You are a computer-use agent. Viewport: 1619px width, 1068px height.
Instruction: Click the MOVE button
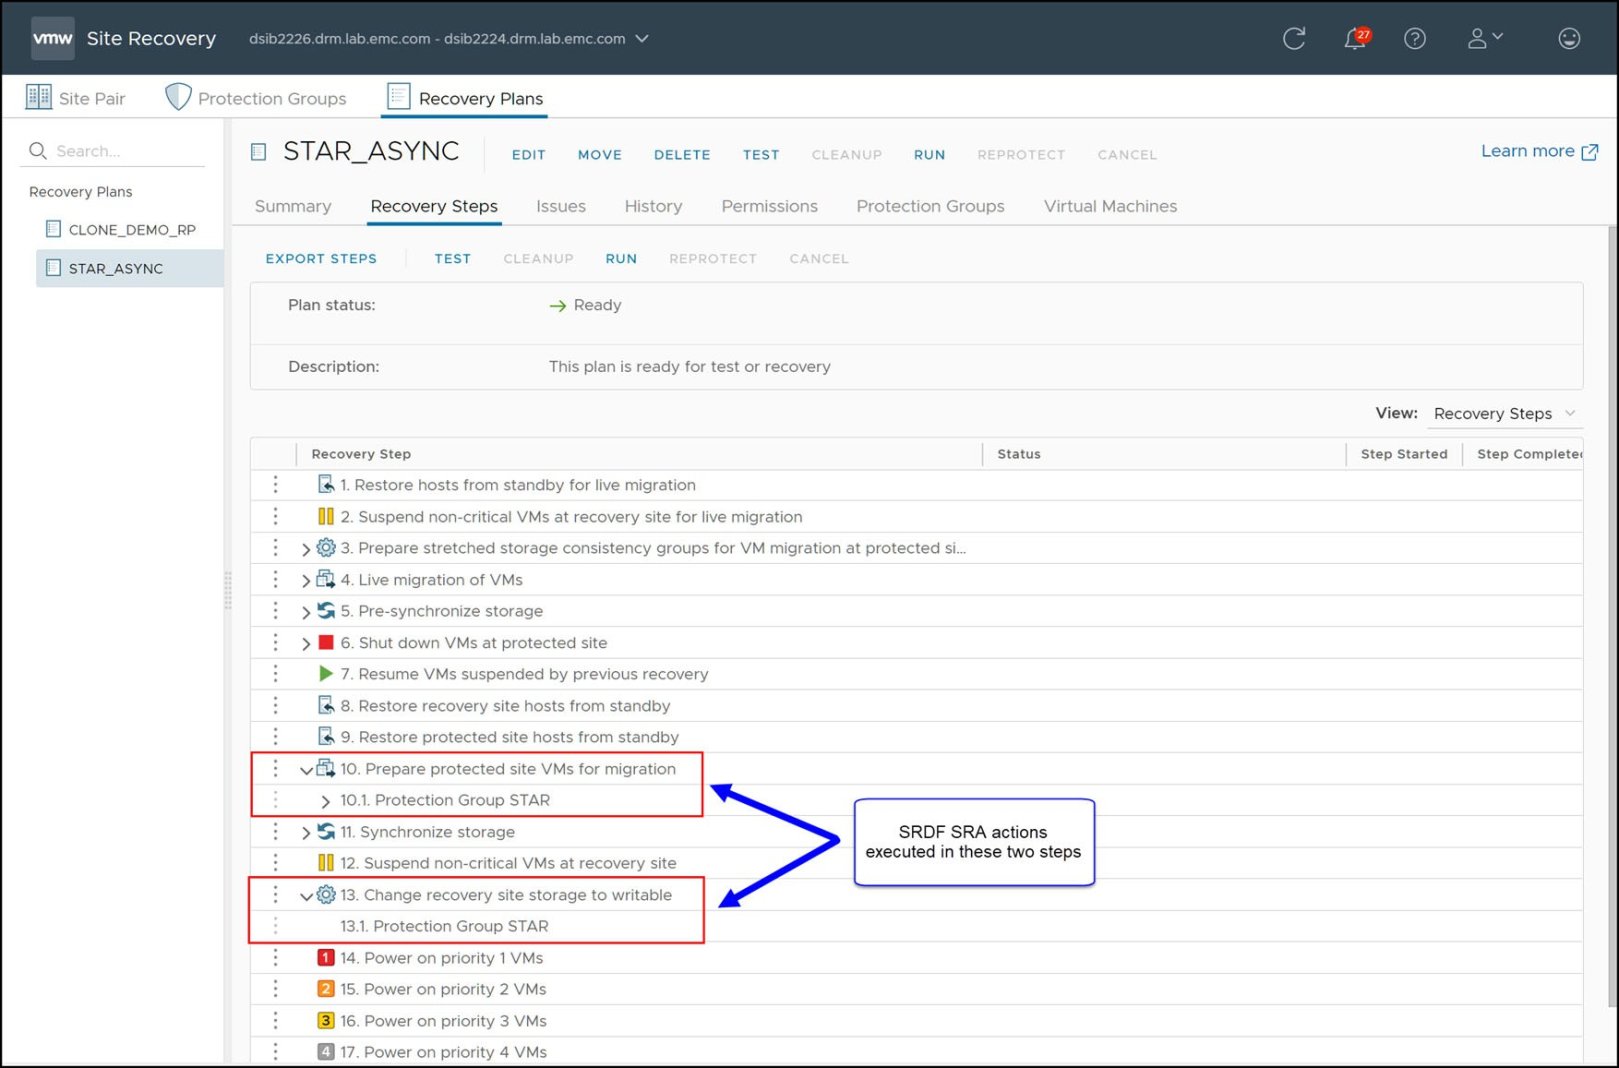600,155
